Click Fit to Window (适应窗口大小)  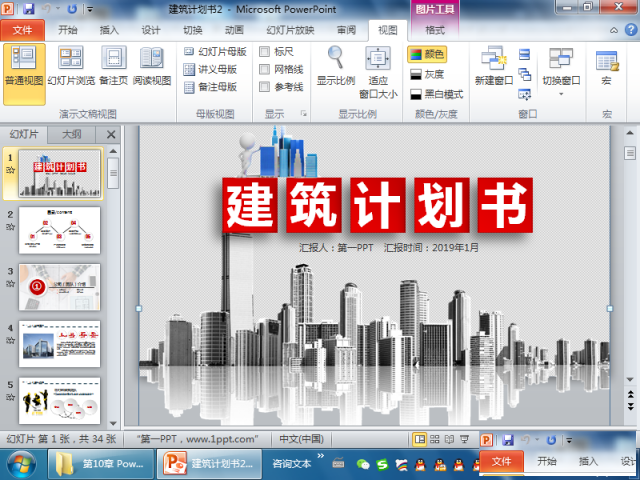pos(378,73)
